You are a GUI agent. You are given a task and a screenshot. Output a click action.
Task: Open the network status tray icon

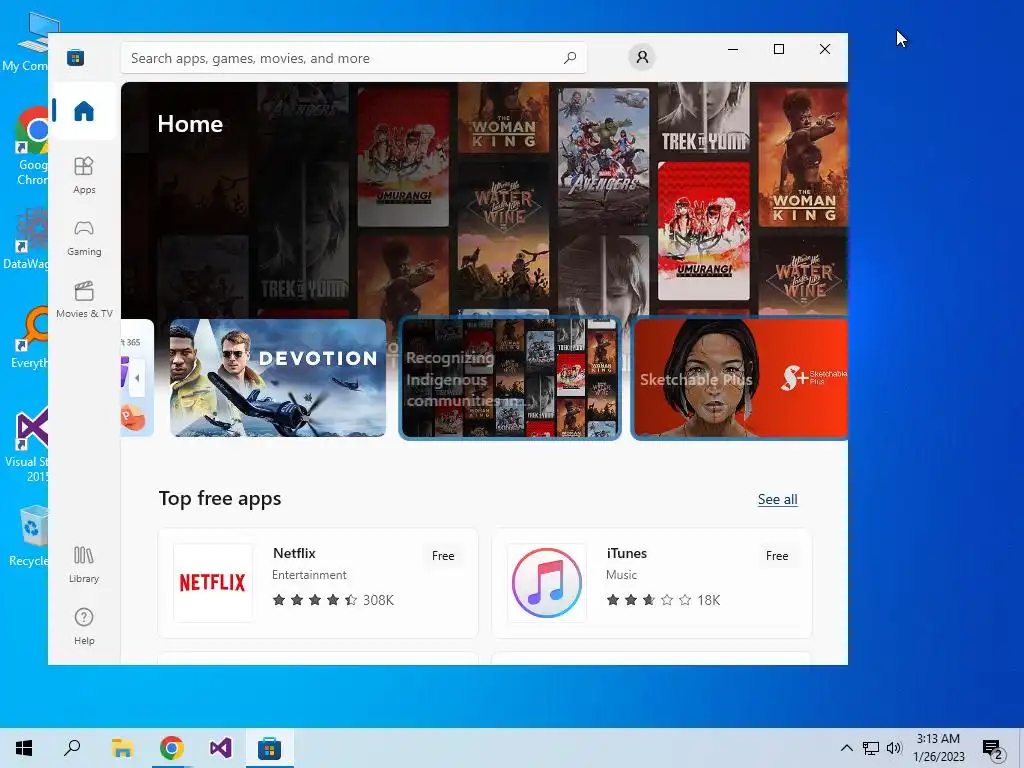click(x=871, y=748)
